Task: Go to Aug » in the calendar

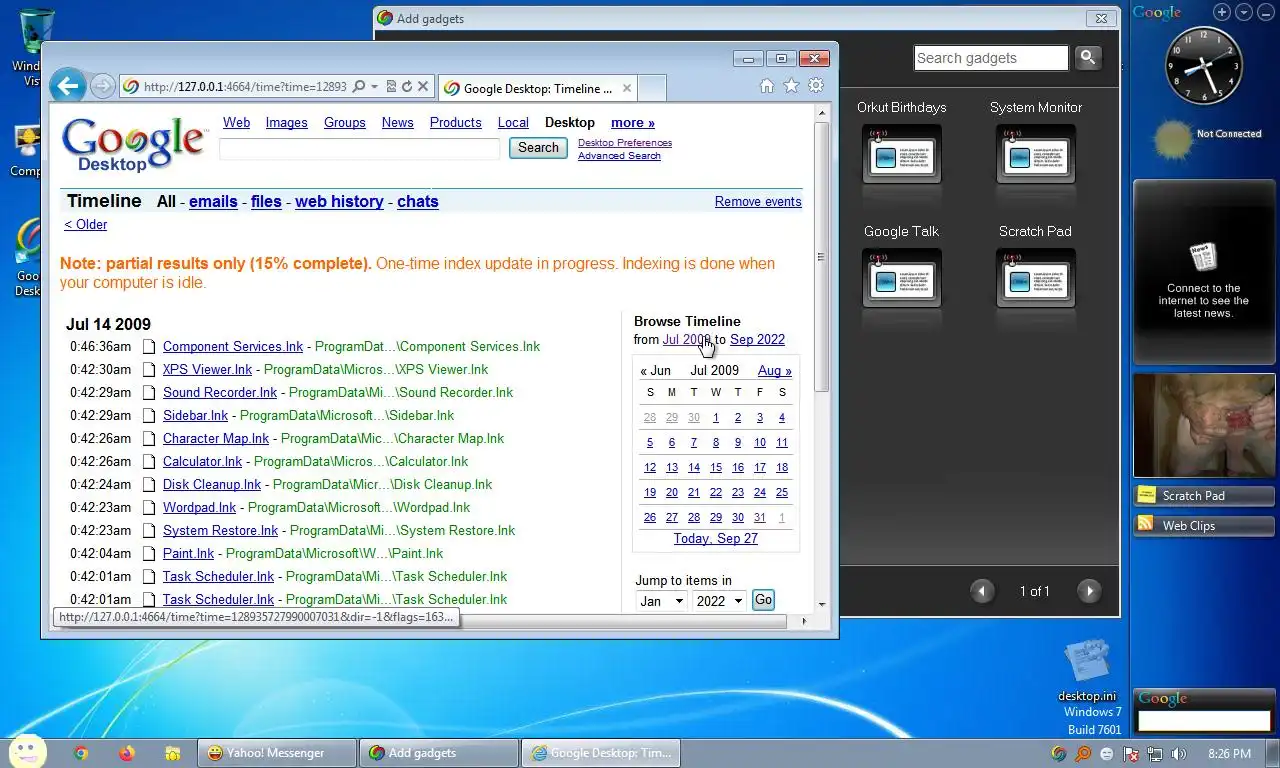Action: coord(775,370)
